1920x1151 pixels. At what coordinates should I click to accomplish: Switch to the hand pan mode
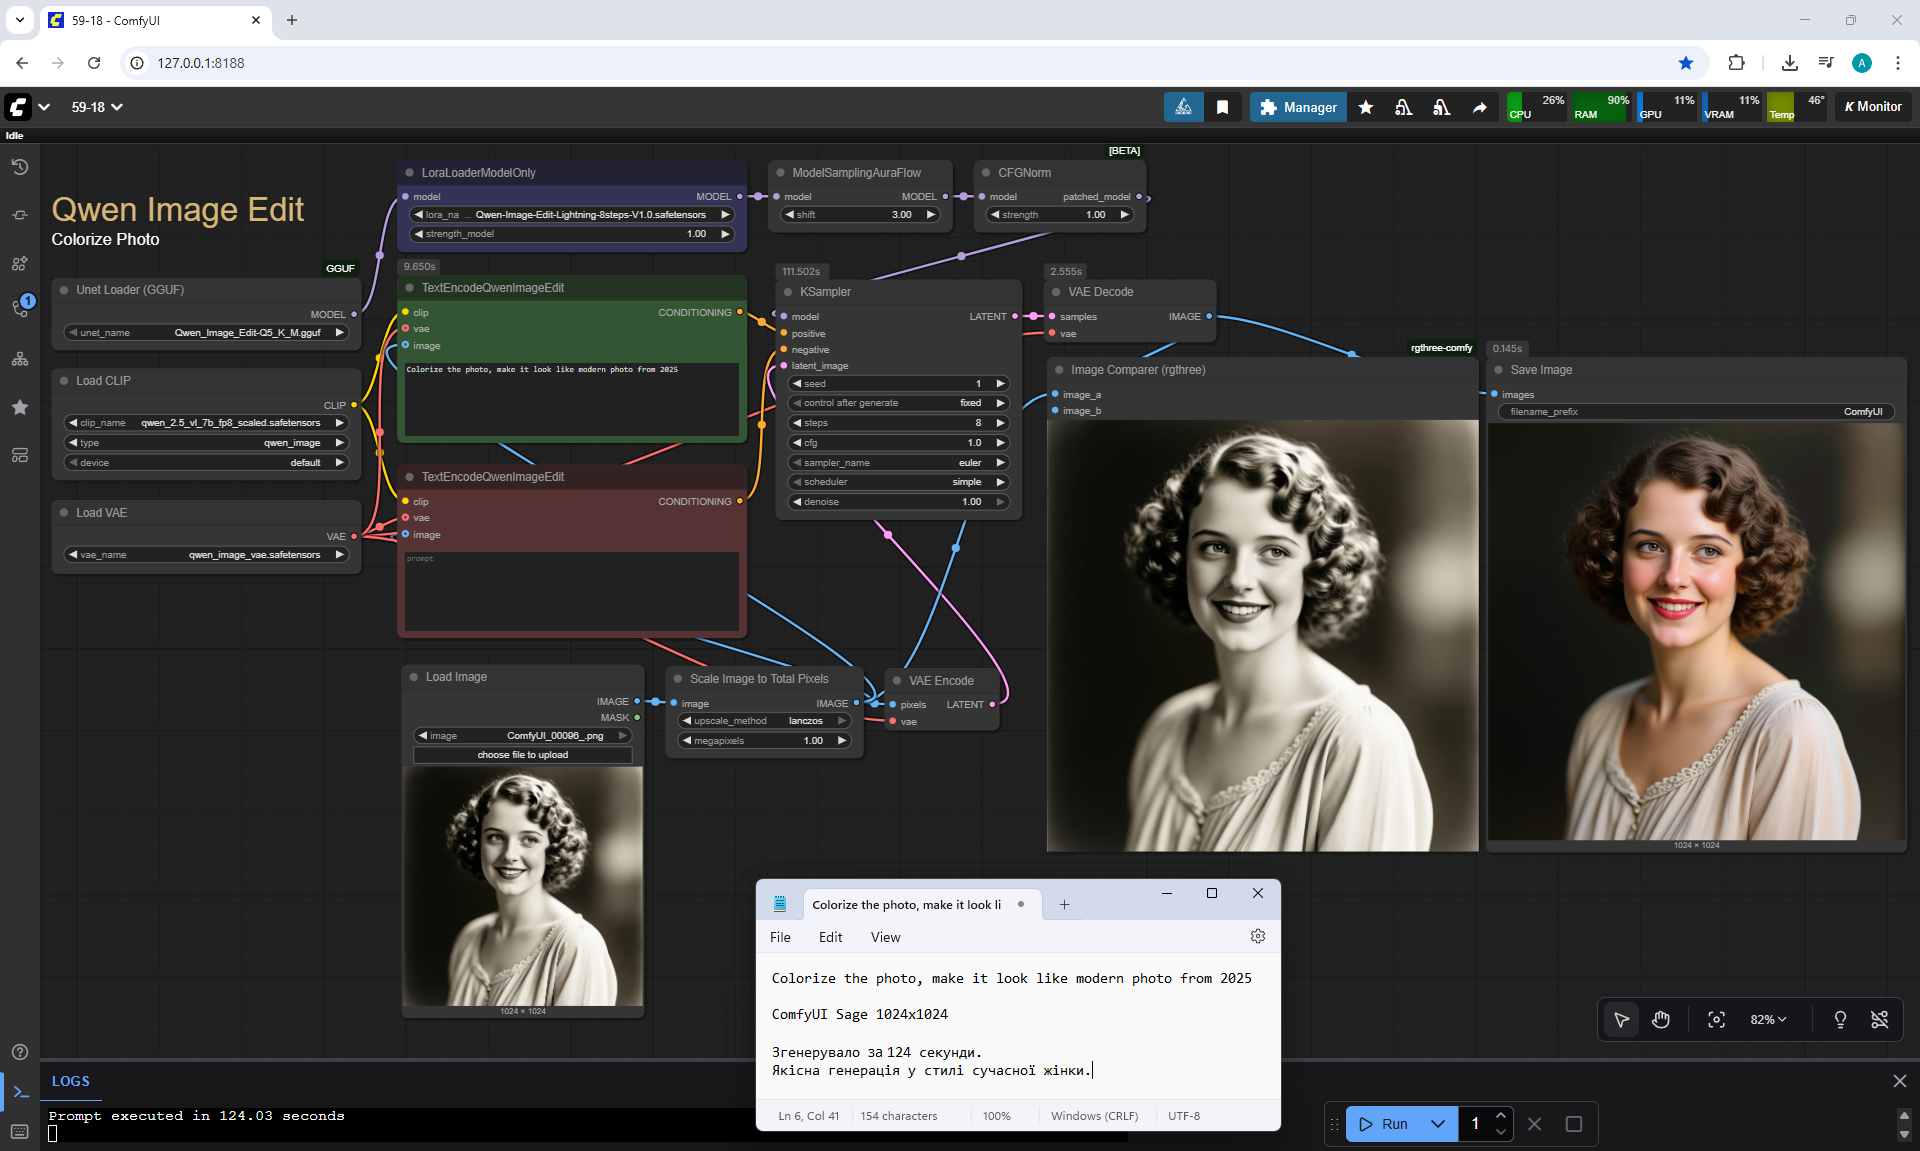tap(1661, 1019)
